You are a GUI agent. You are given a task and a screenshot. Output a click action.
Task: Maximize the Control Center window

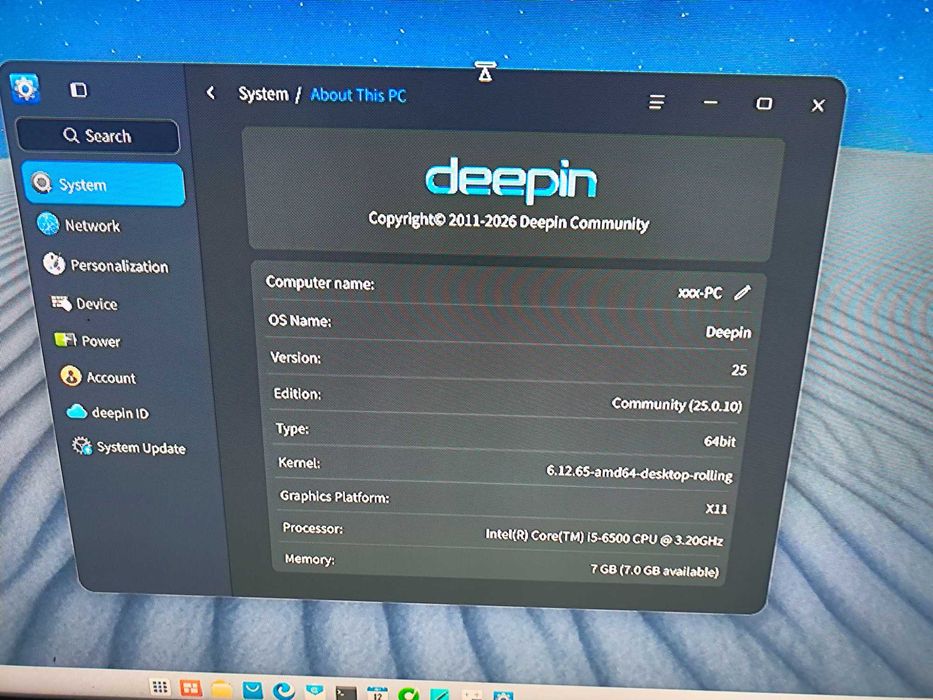[763, 104]
